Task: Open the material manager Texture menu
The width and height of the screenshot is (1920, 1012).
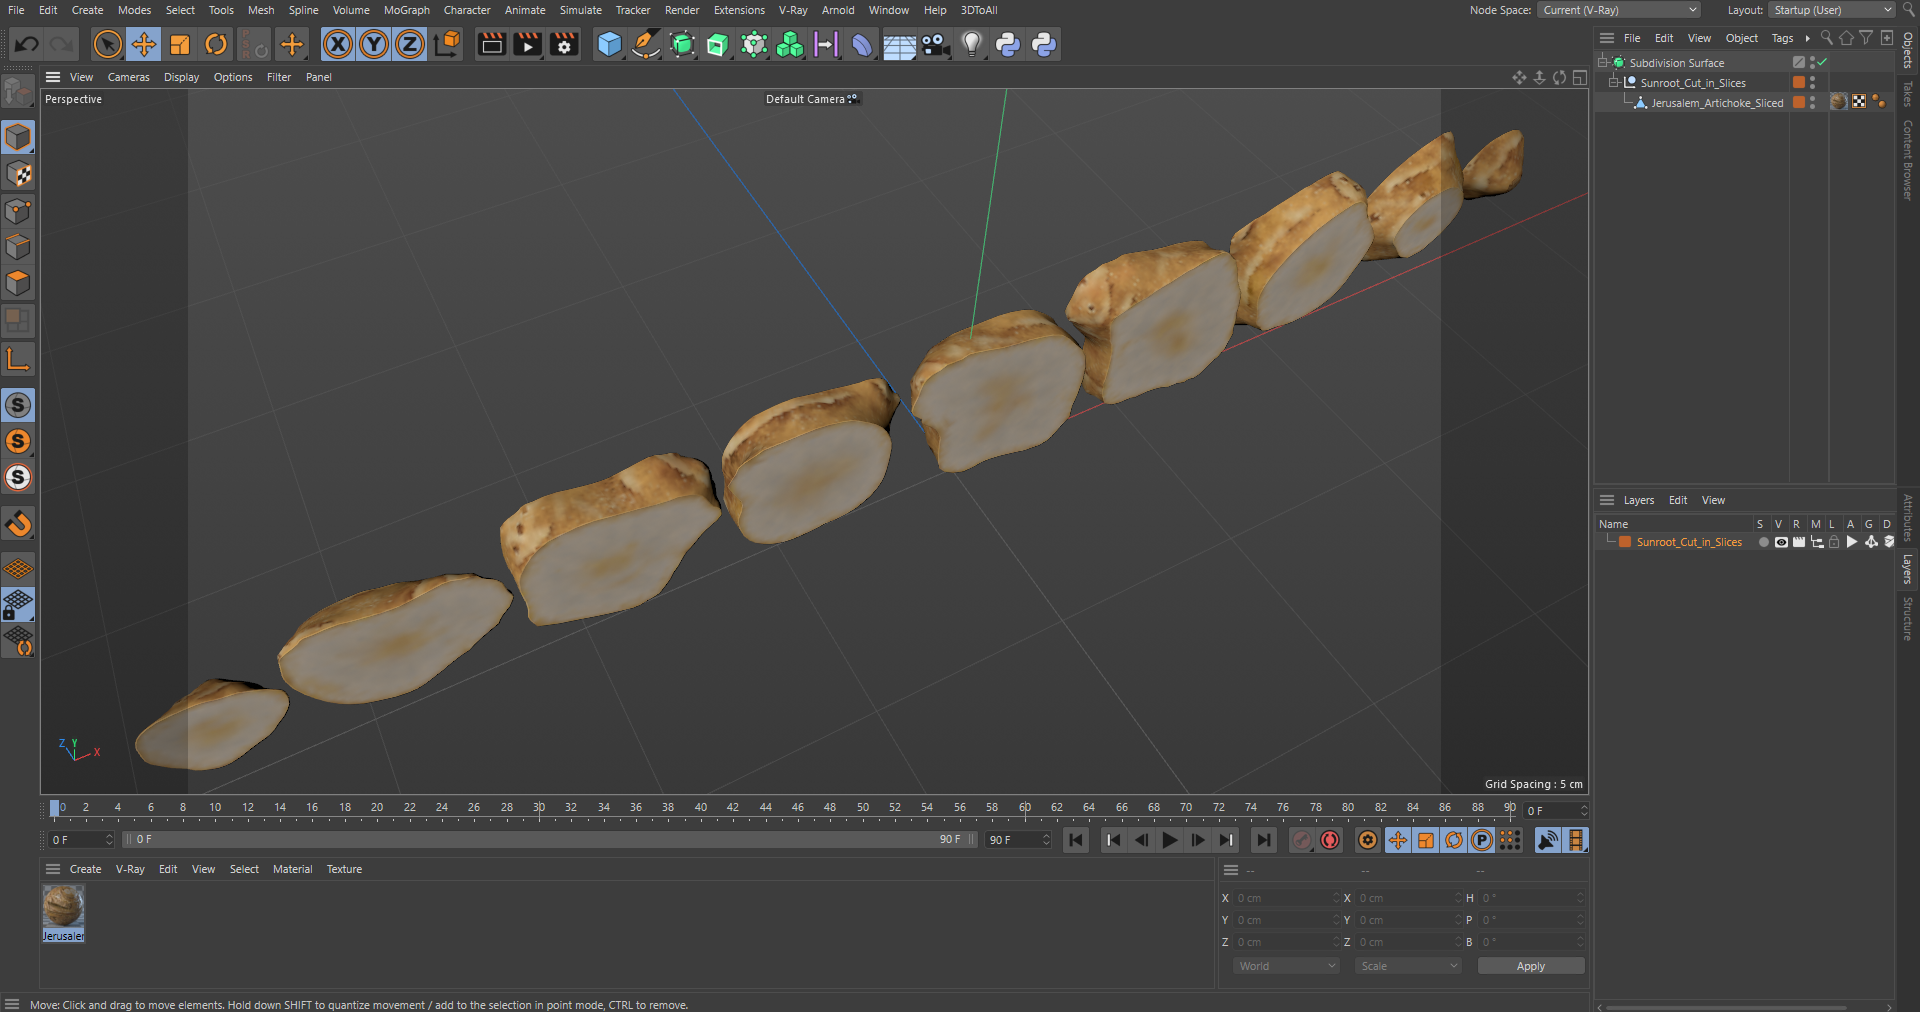Action: coord(344,869)
